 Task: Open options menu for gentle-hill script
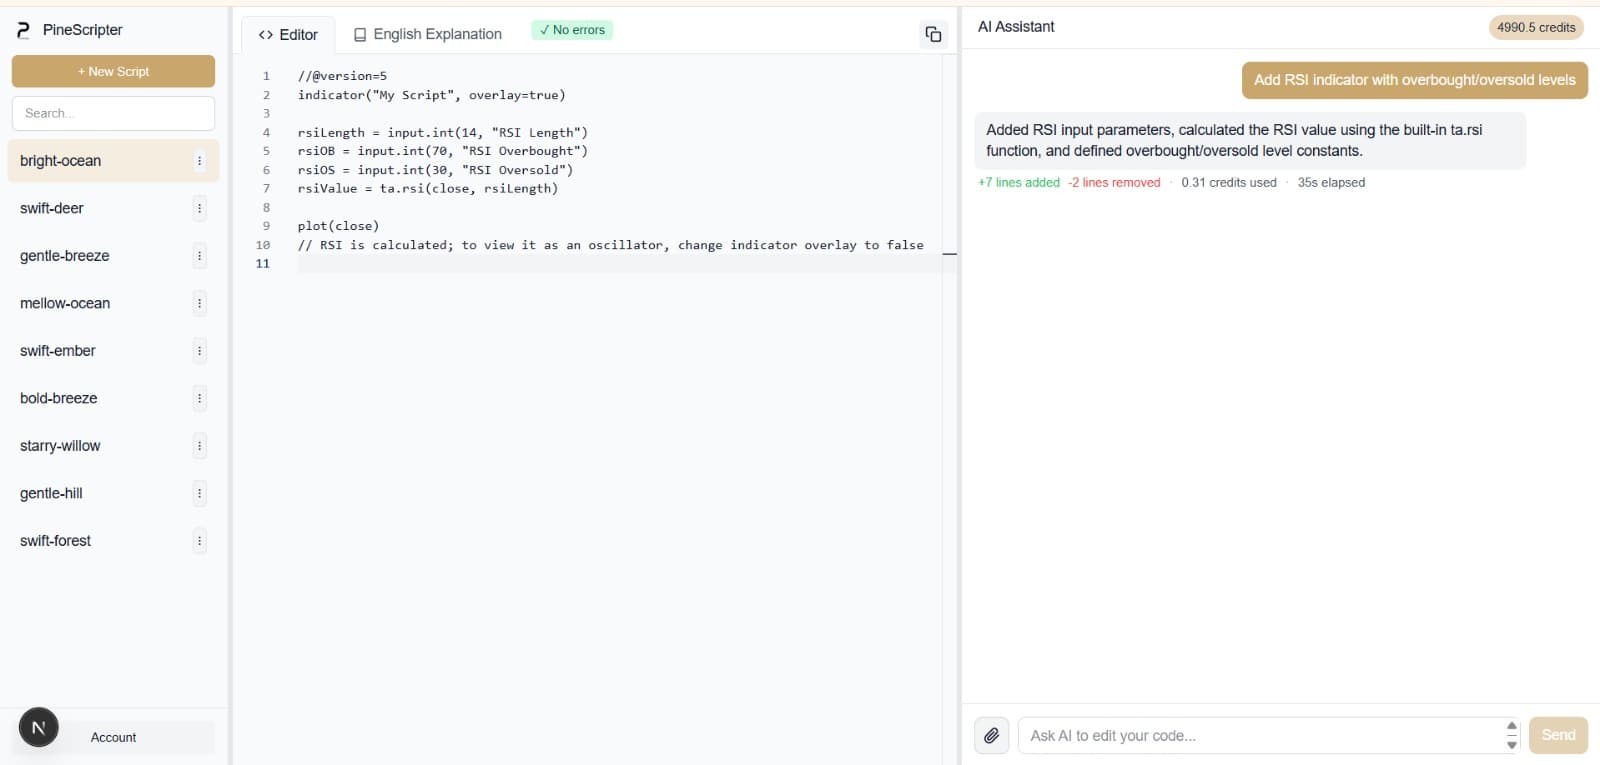click(199, 493)
